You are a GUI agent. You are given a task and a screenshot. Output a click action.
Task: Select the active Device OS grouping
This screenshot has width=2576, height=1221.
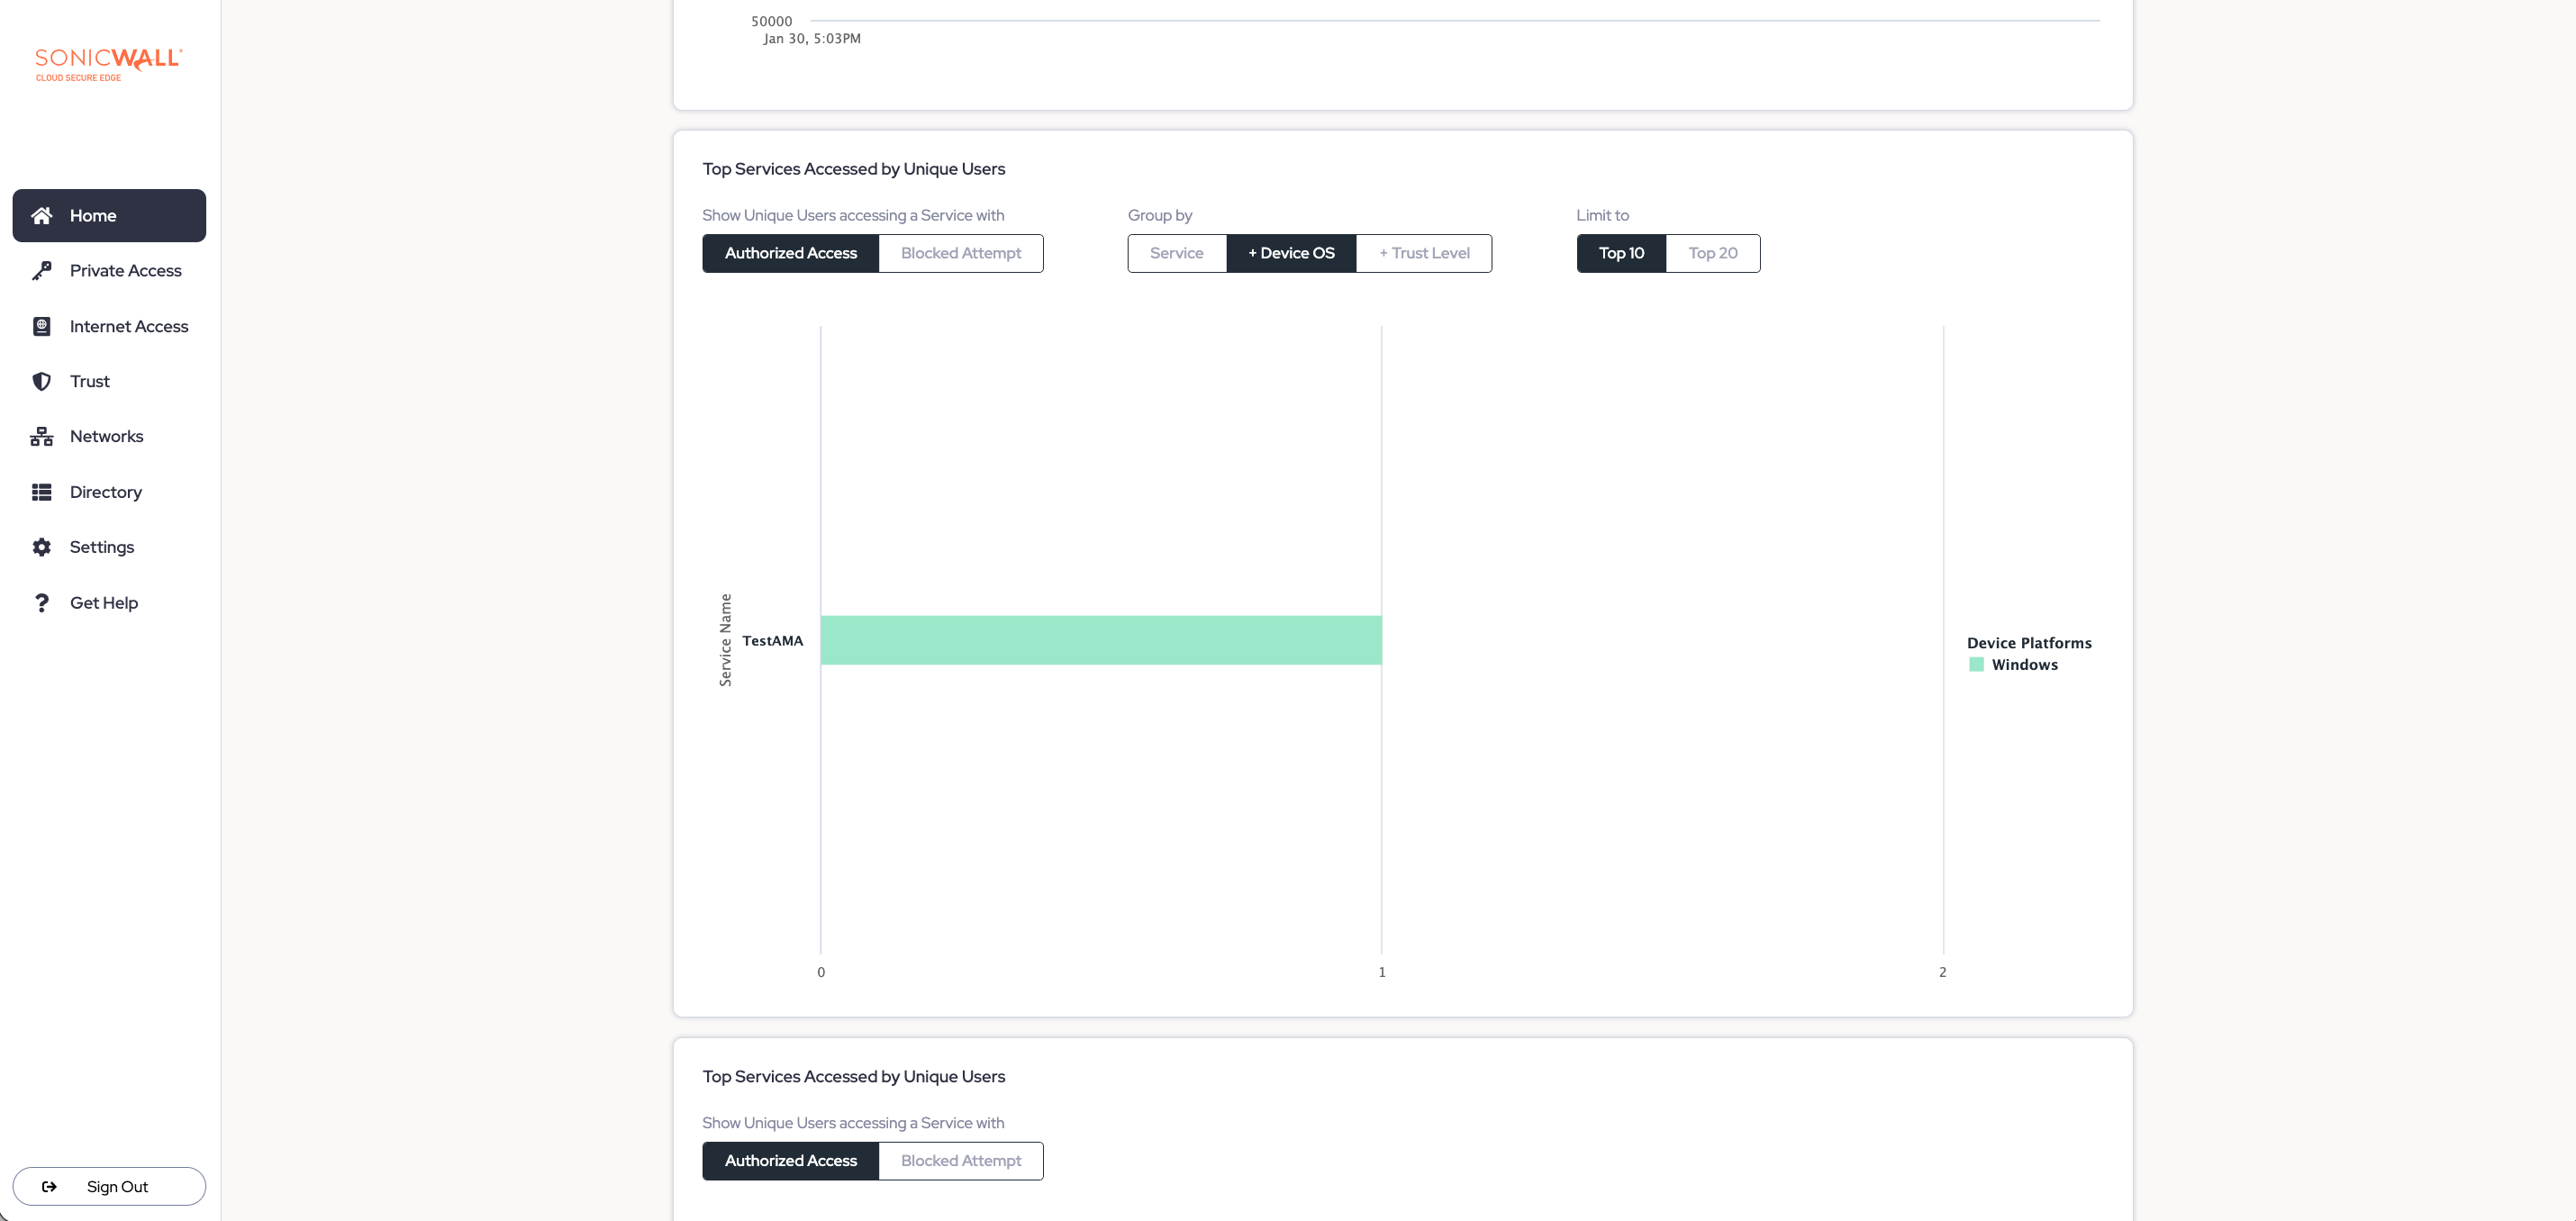click(x=1290, y=253)
